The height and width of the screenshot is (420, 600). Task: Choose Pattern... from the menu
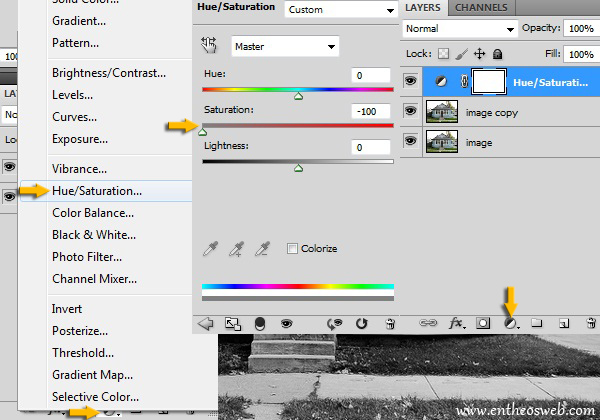click(x=75, y=43)
